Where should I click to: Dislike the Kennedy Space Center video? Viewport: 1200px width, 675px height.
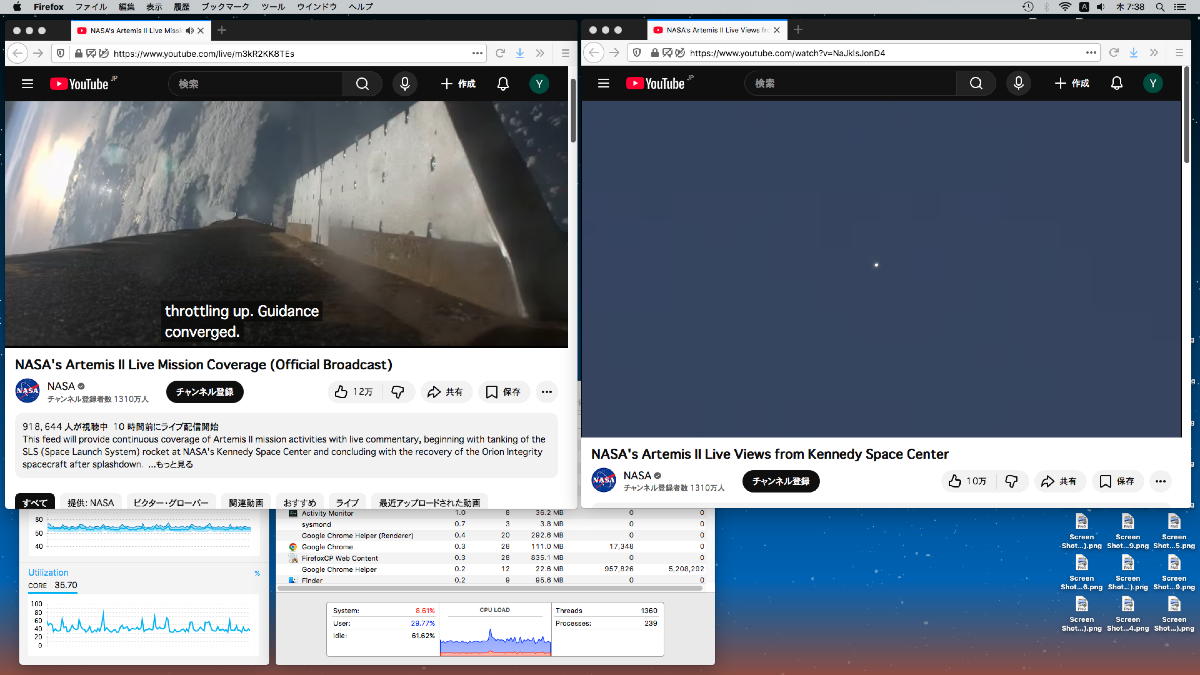click(1011, 481)
